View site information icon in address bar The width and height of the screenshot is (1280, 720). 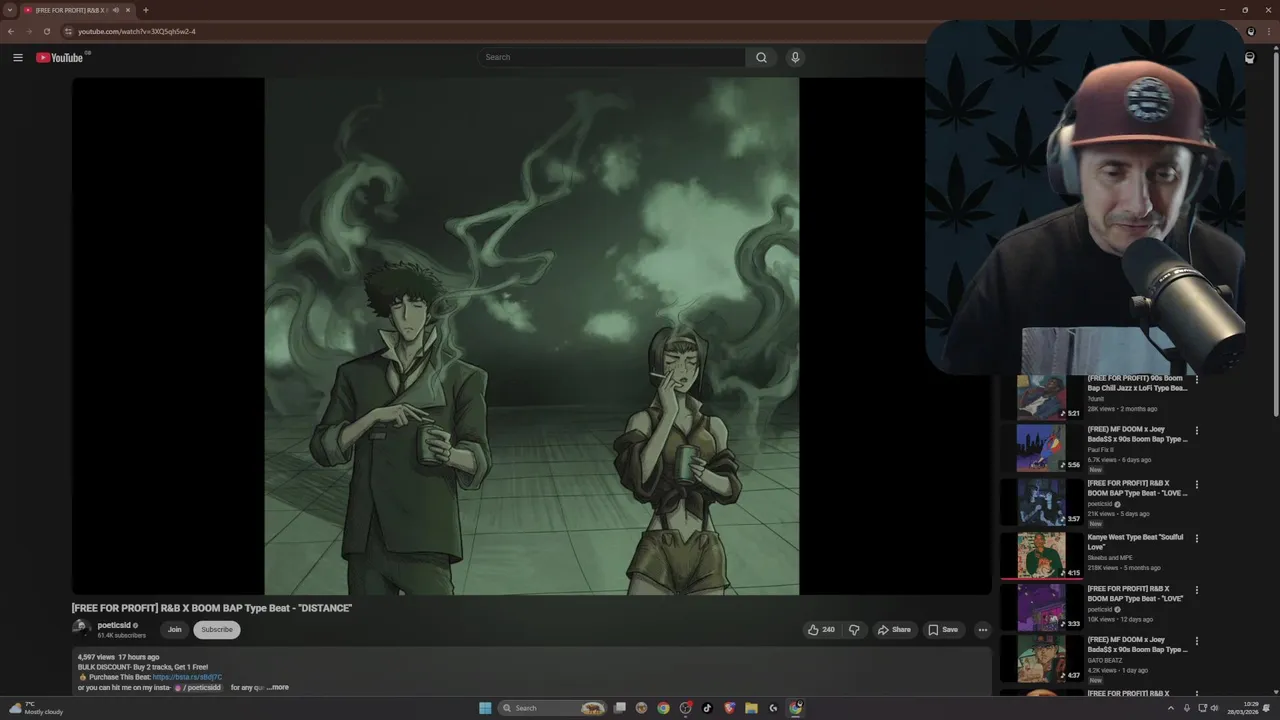tap(68, 31)
